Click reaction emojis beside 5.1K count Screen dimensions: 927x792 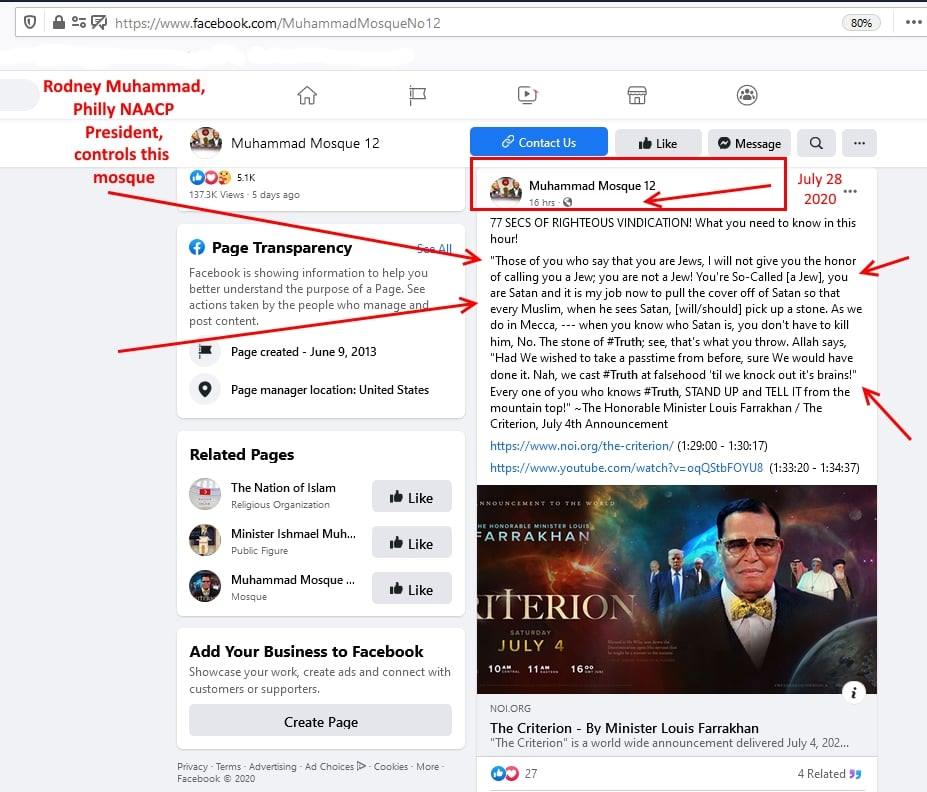pos(210,177)
